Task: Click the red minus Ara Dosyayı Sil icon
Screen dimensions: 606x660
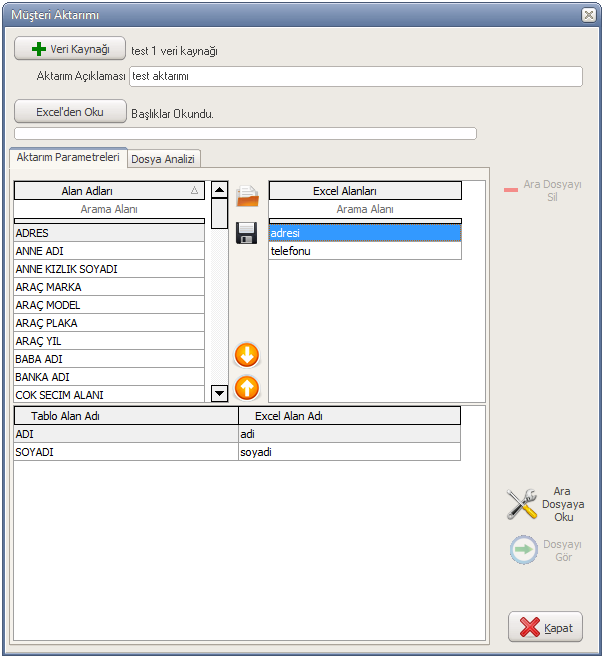Action: 511,190
